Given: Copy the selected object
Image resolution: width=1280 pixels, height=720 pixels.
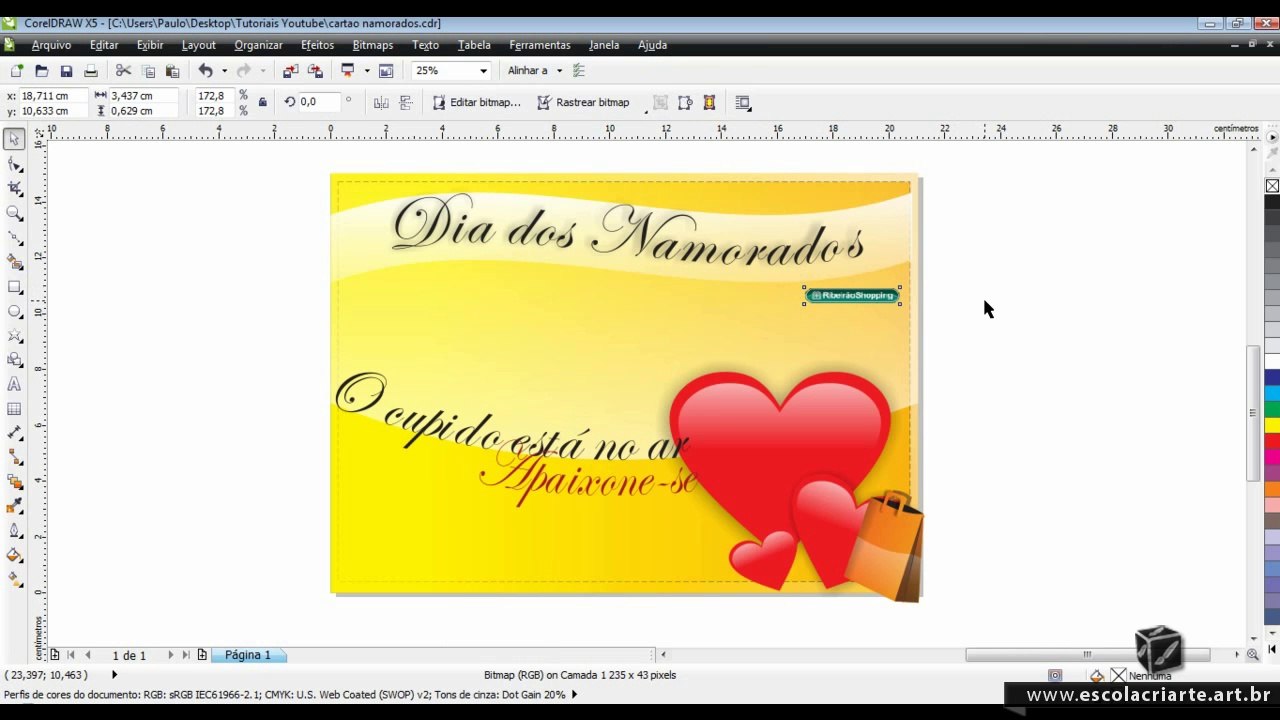Looking at the screenshot, I should 149,71.
